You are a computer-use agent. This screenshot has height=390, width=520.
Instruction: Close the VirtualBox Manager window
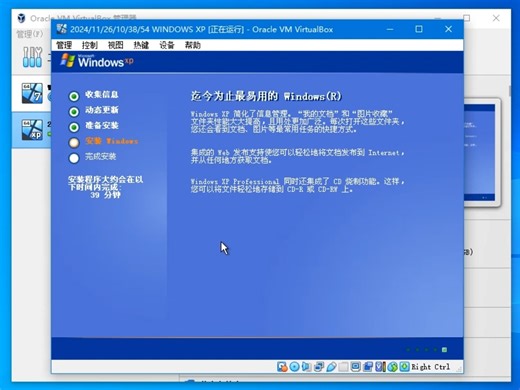tap(496, 18)
